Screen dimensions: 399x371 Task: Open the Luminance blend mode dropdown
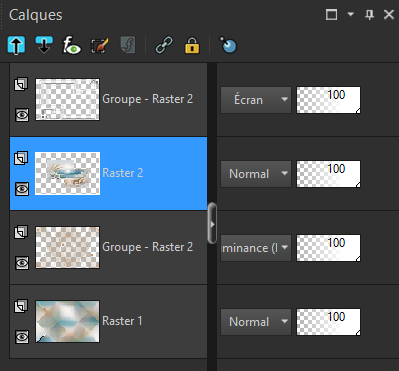click(256, 248)
